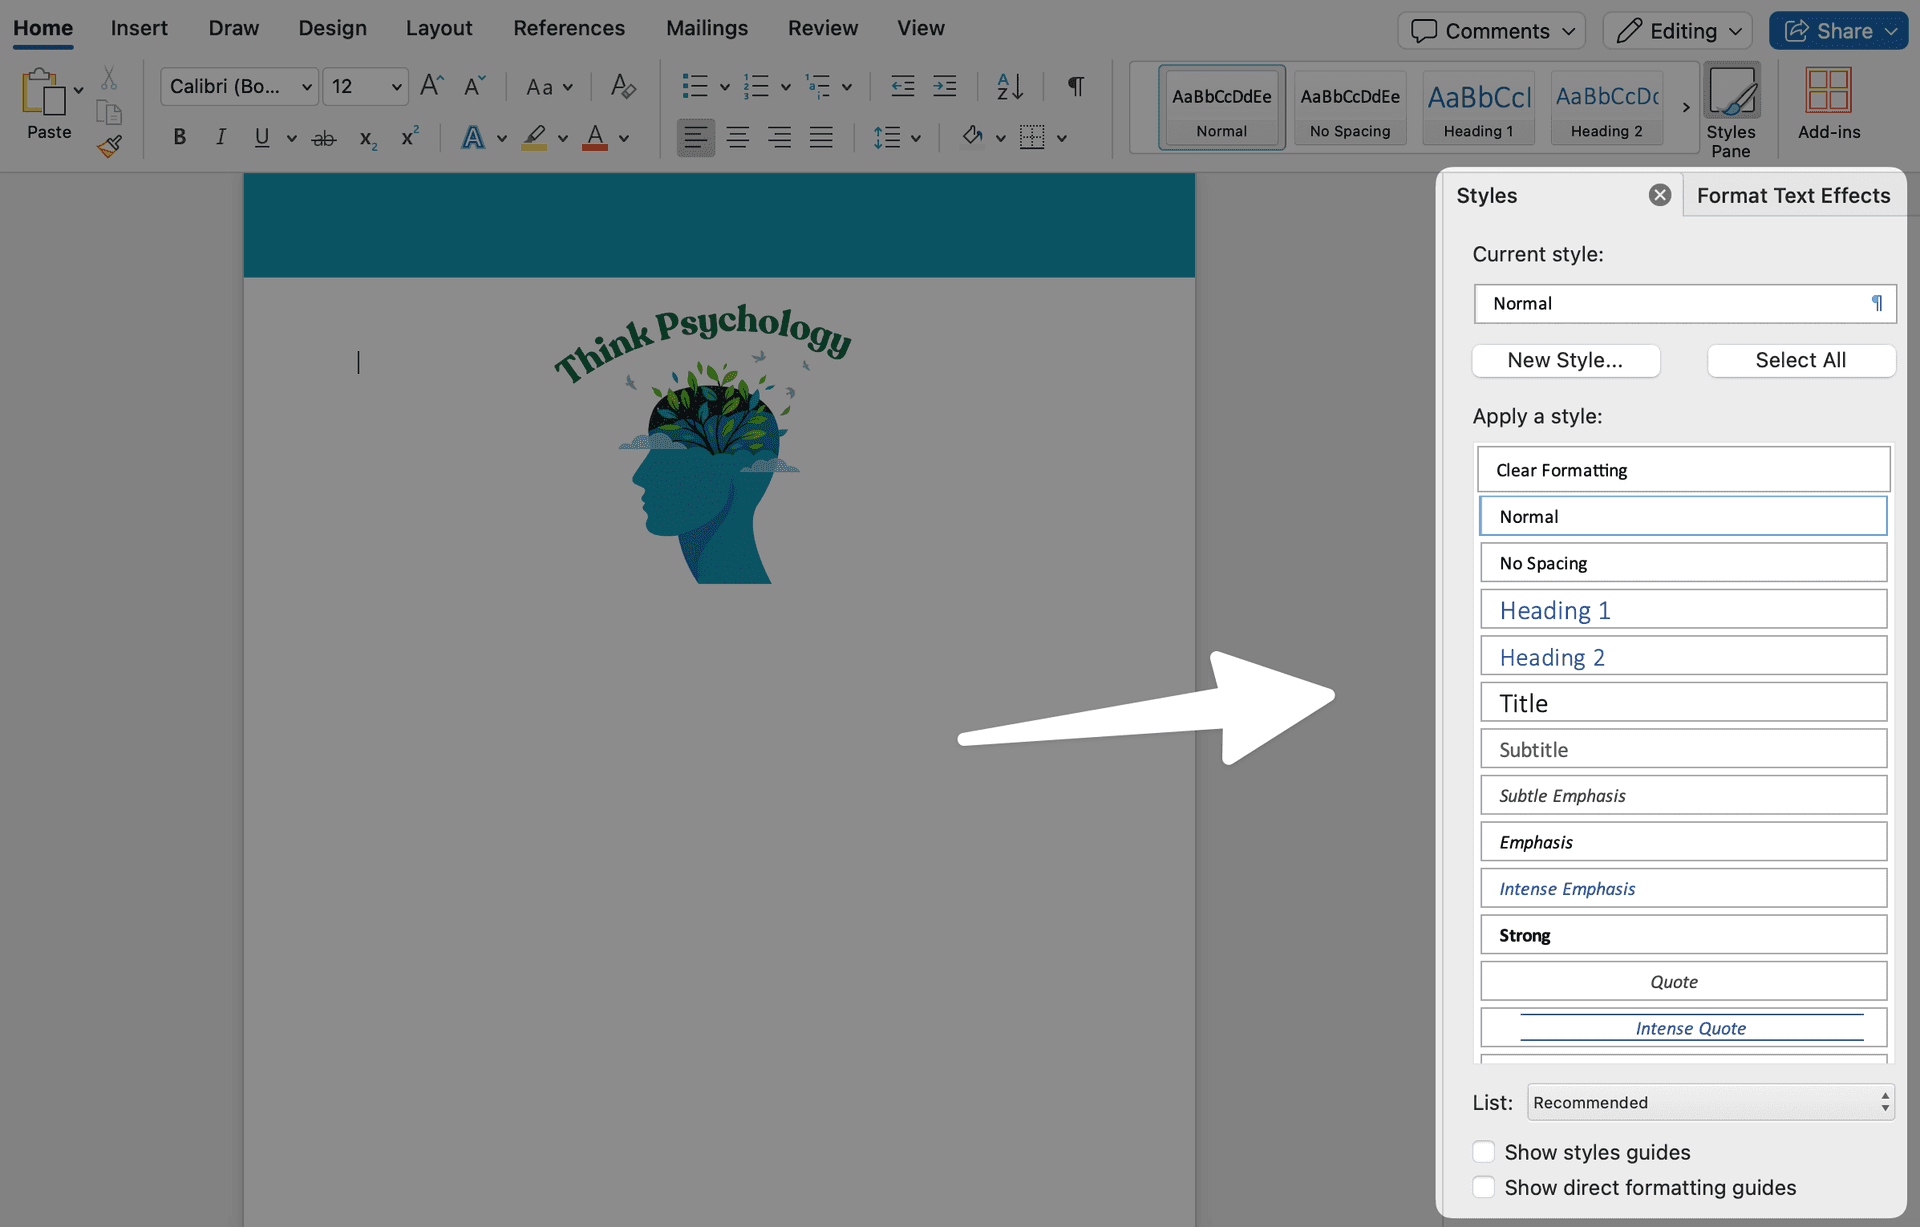
Task: Open the font size dropdown
Action: pyautogui.click(x=396, y=87)
